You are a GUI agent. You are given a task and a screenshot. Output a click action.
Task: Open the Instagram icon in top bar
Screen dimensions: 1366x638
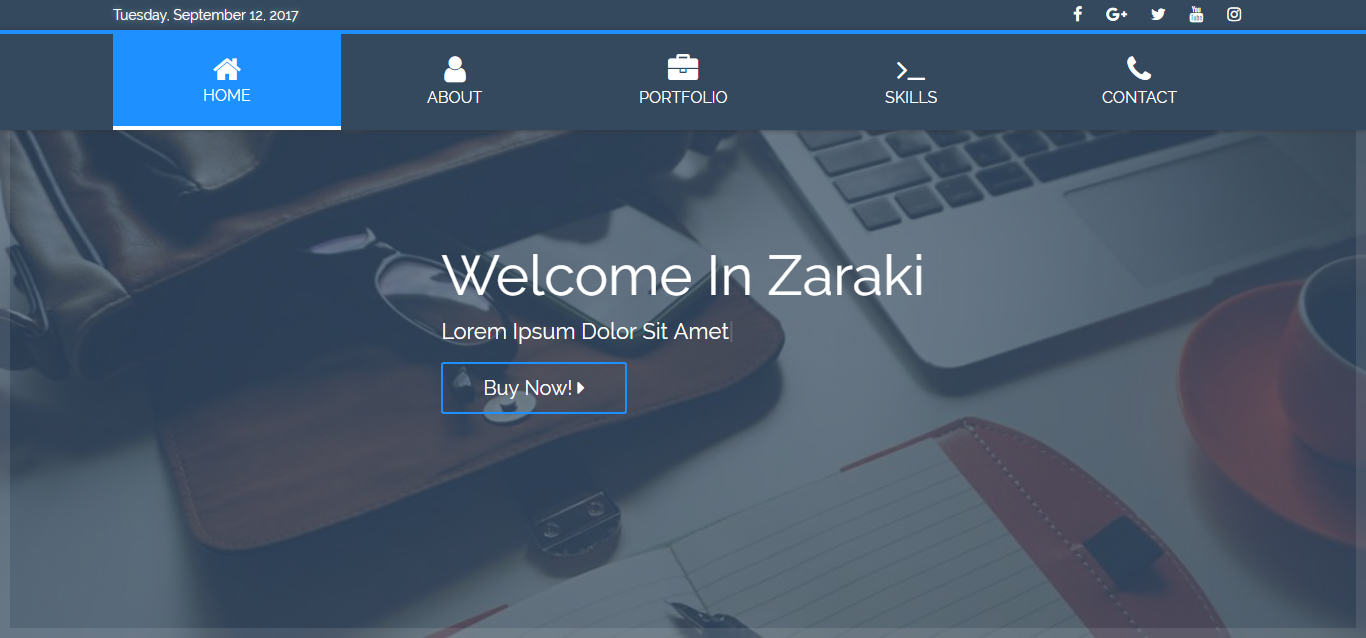pos(1234,14)
